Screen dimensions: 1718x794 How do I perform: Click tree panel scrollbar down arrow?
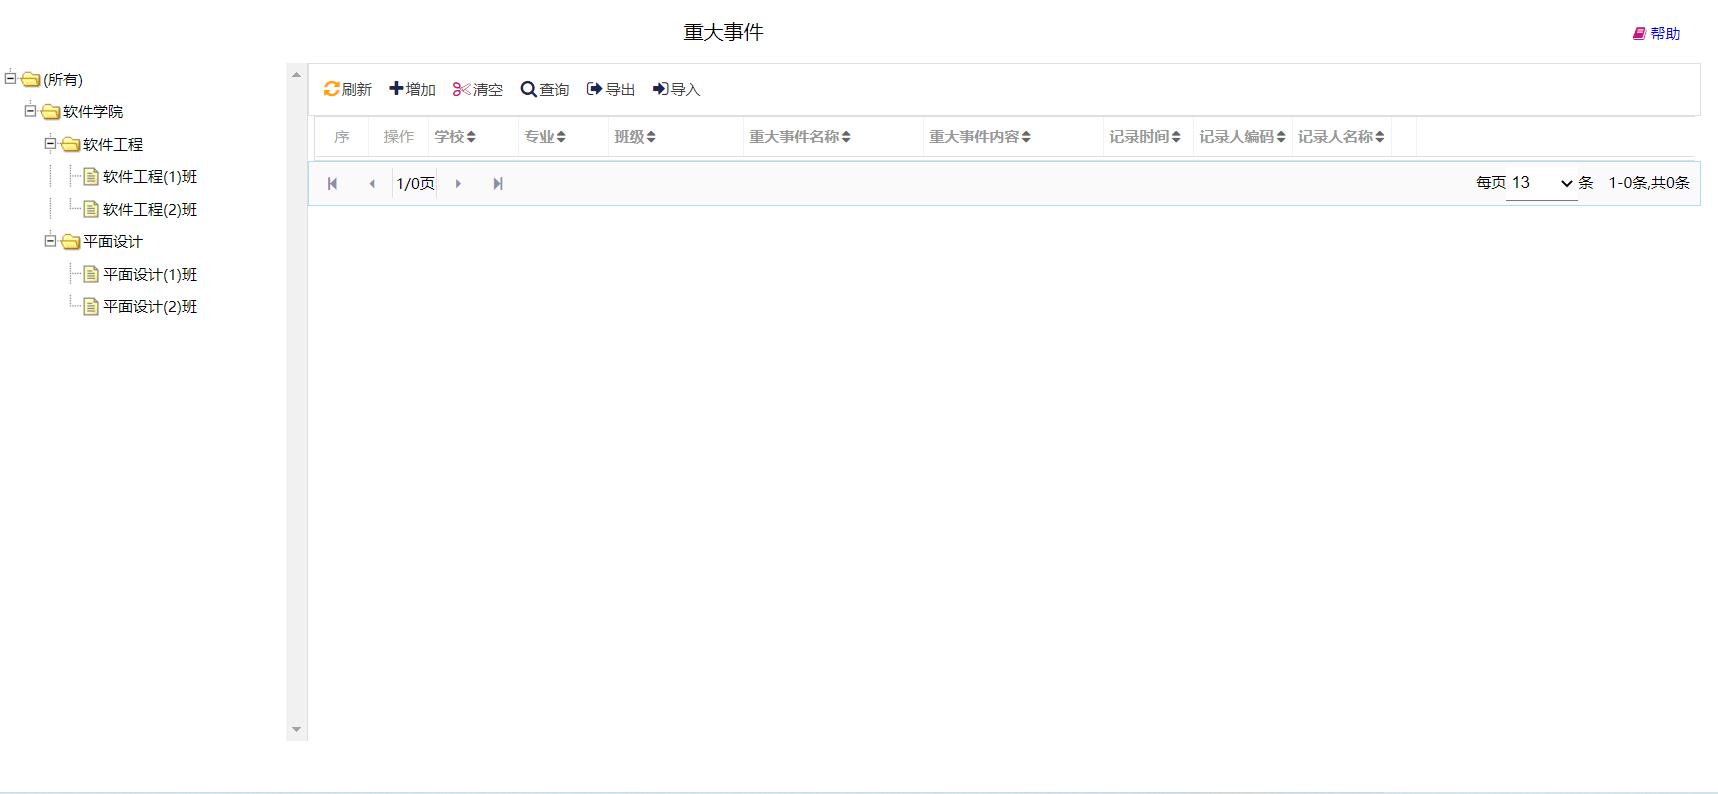tap(296, 730)
